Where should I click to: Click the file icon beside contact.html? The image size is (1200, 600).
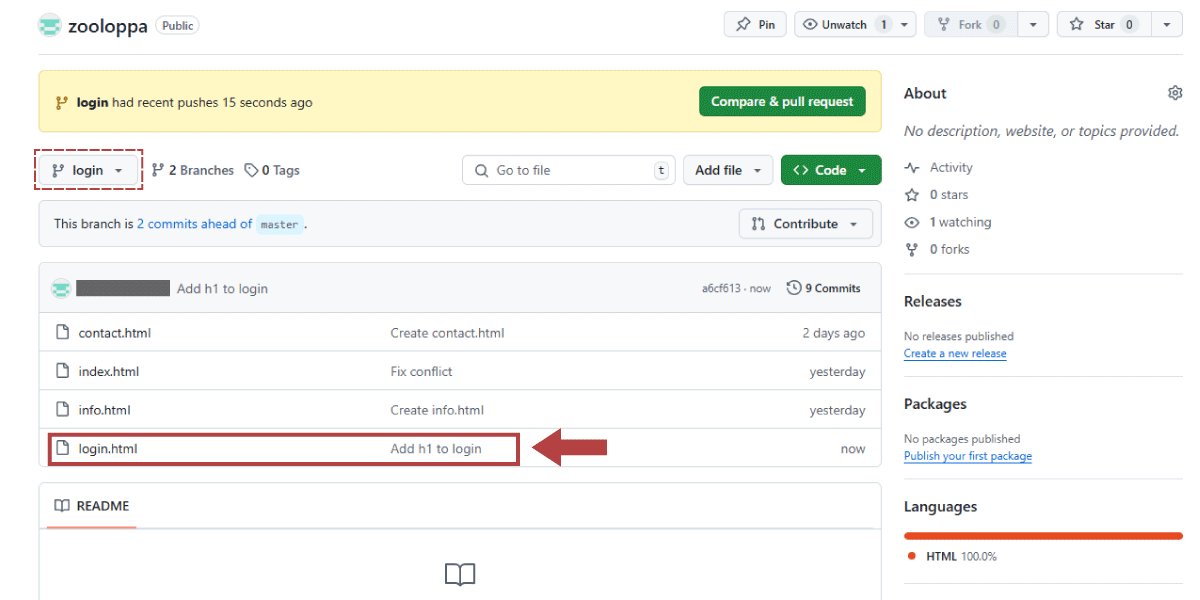62,333
